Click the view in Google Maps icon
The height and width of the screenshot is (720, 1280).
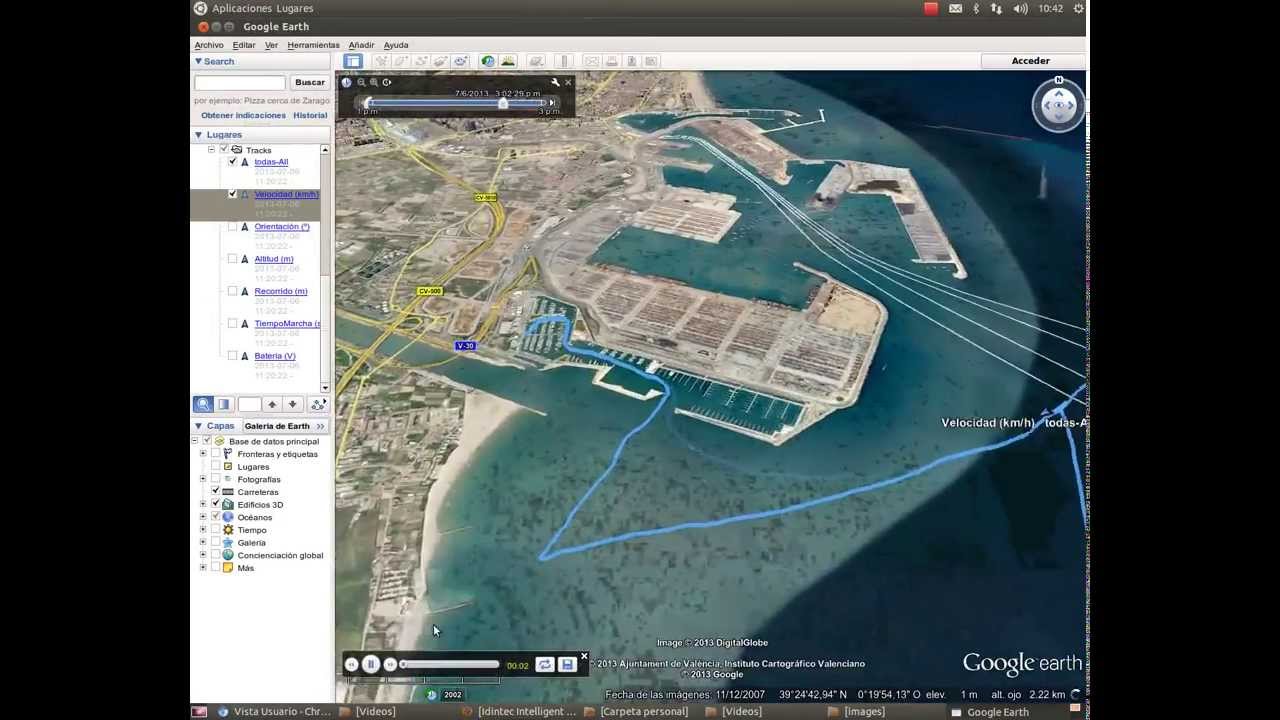pyautogui.click(x=651, y=61)
